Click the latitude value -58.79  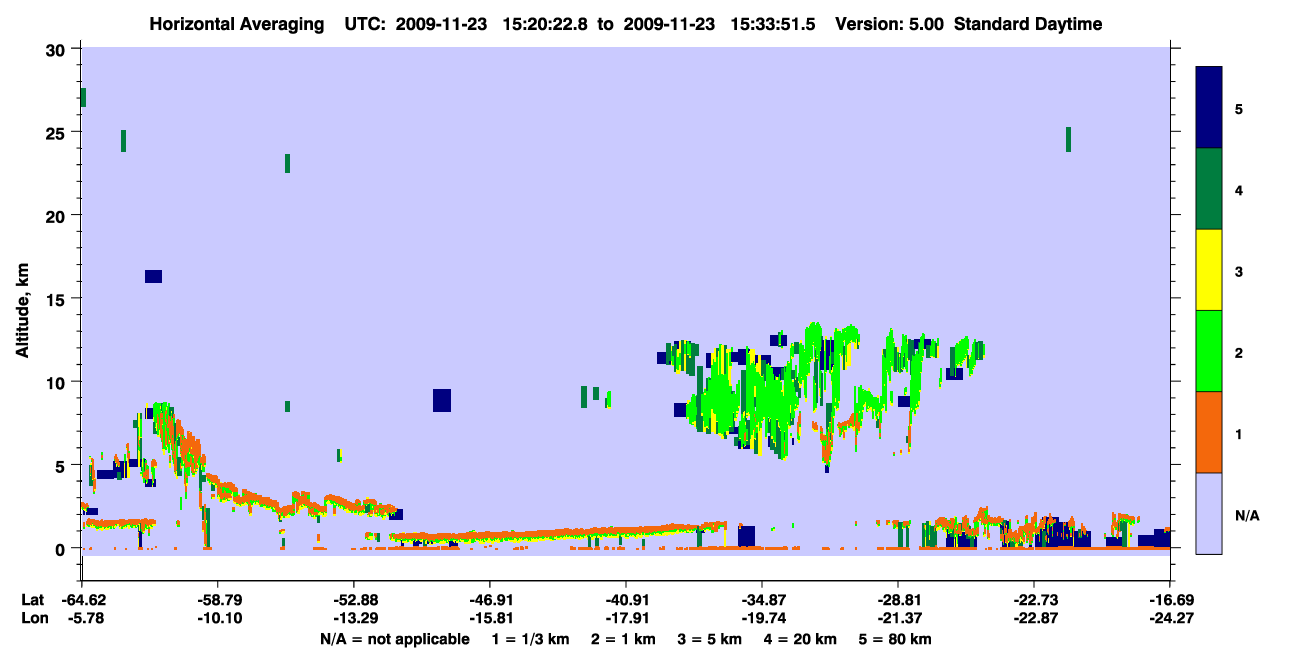tap(218, 600)
